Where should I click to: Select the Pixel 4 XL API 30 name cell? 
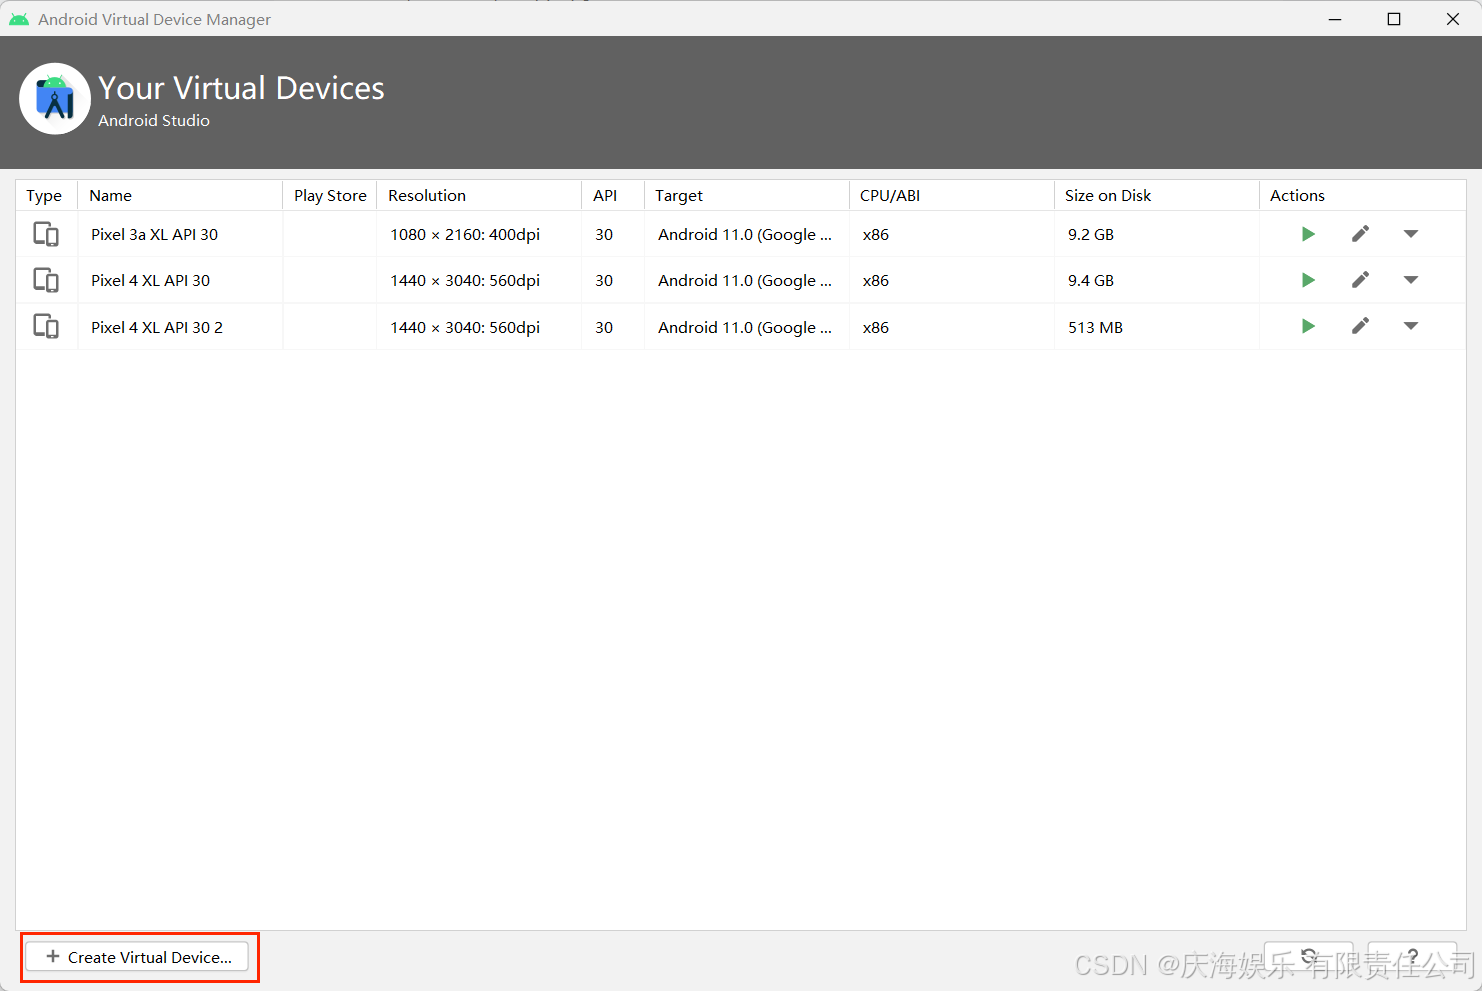(x=180, y=280)
